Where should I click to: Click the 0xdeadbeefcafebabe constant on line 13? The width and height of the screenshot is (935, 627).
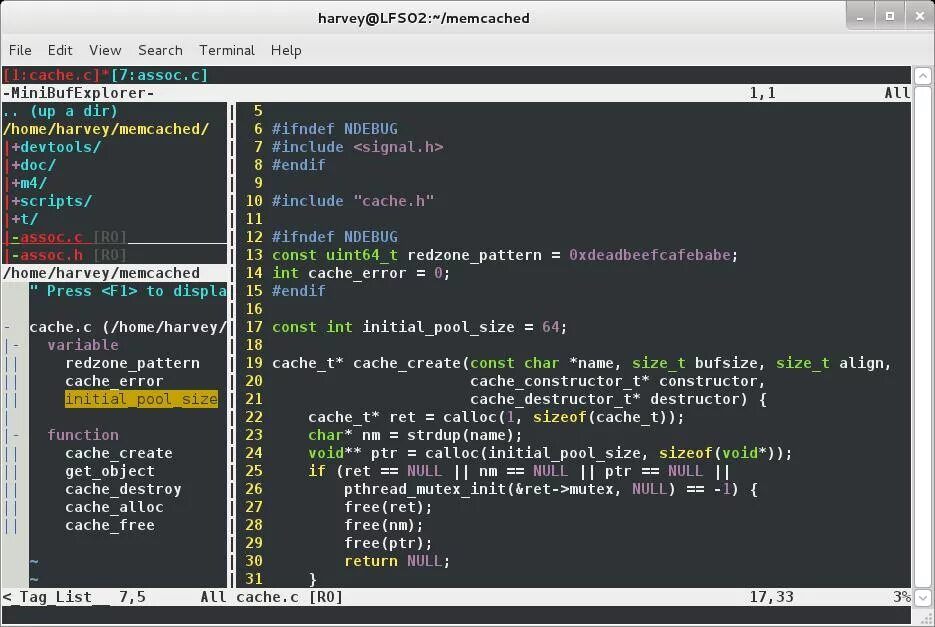[x=649, y=255]
